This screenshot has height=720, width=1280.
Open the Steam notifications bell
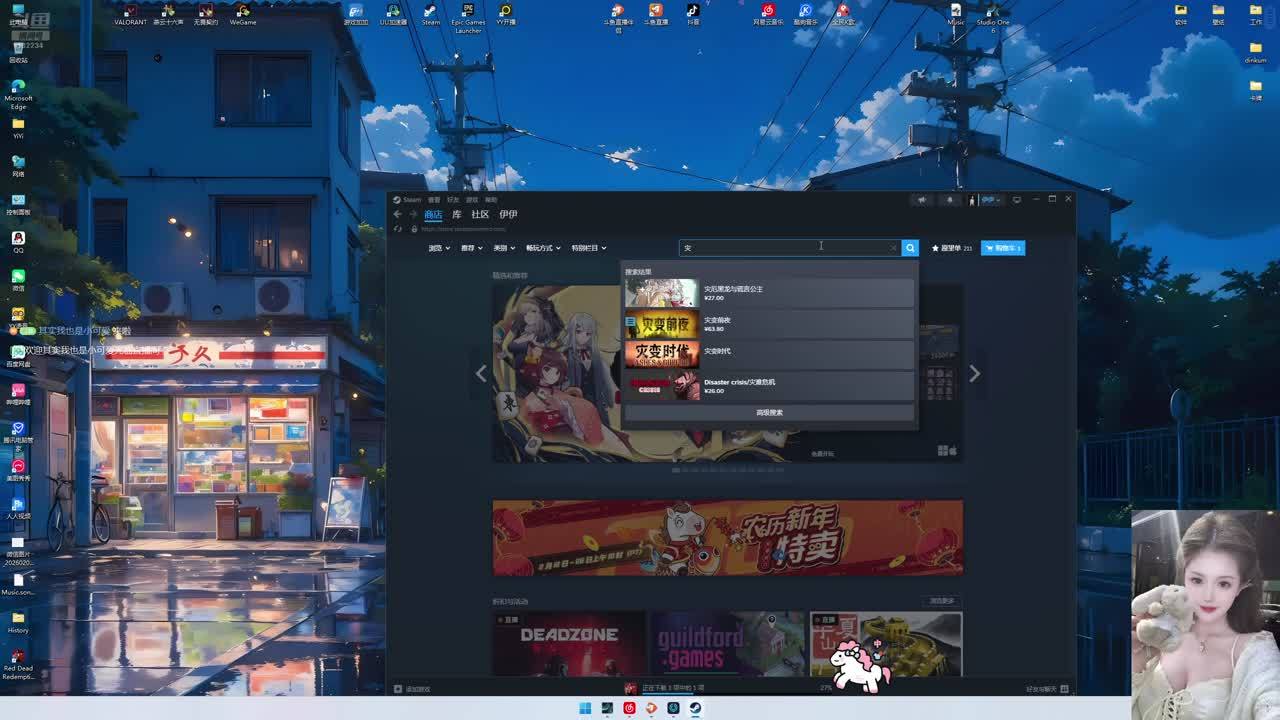click(x=950, y=200)
